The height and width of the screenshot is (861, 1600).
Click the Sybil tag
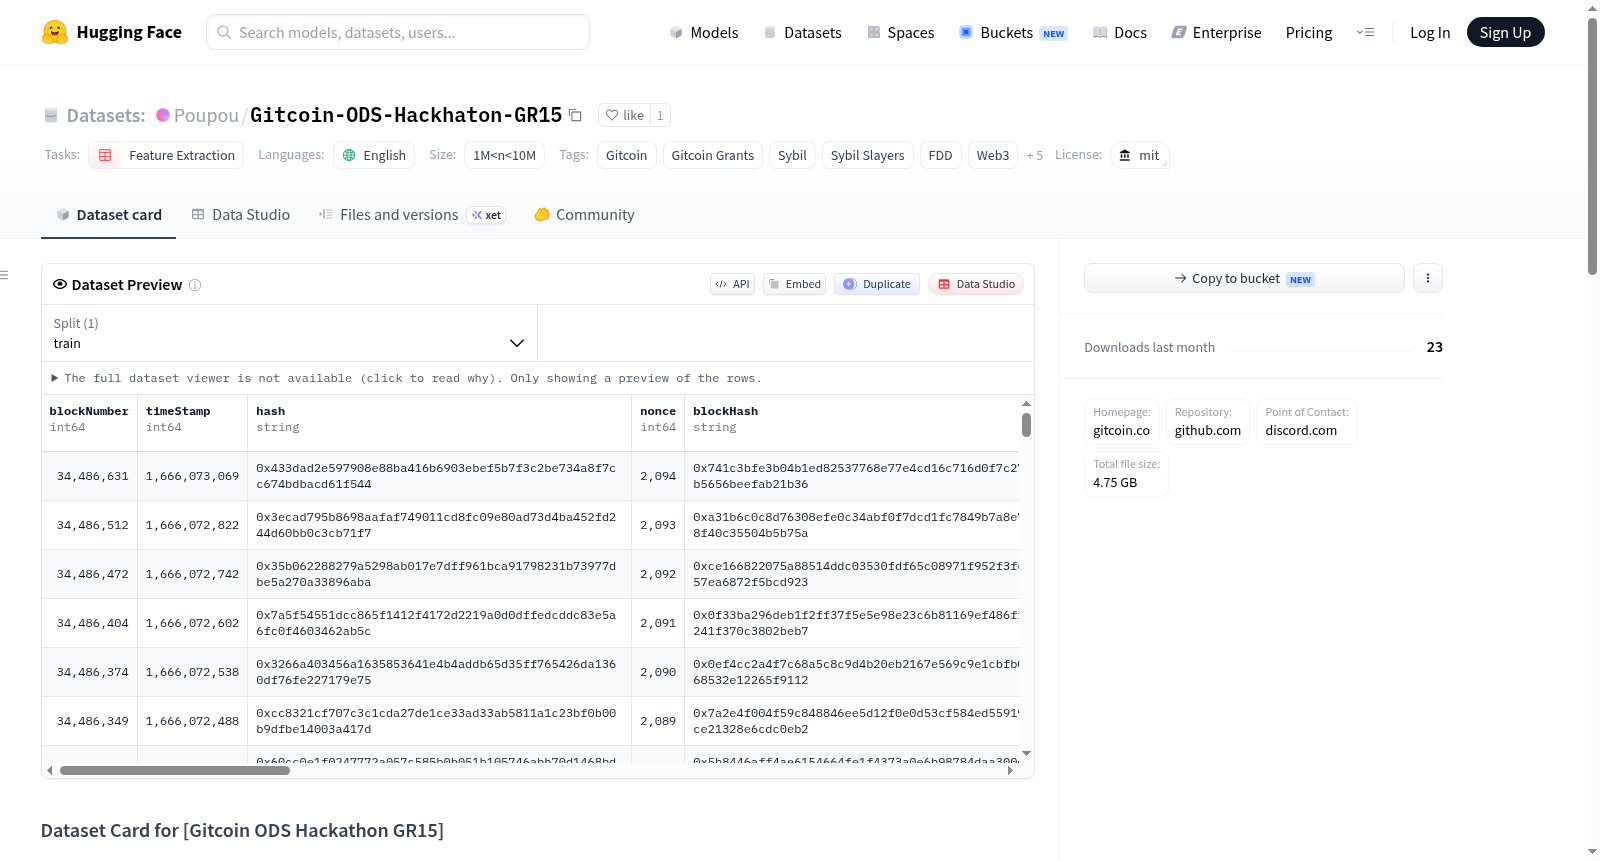click(792, 155)
